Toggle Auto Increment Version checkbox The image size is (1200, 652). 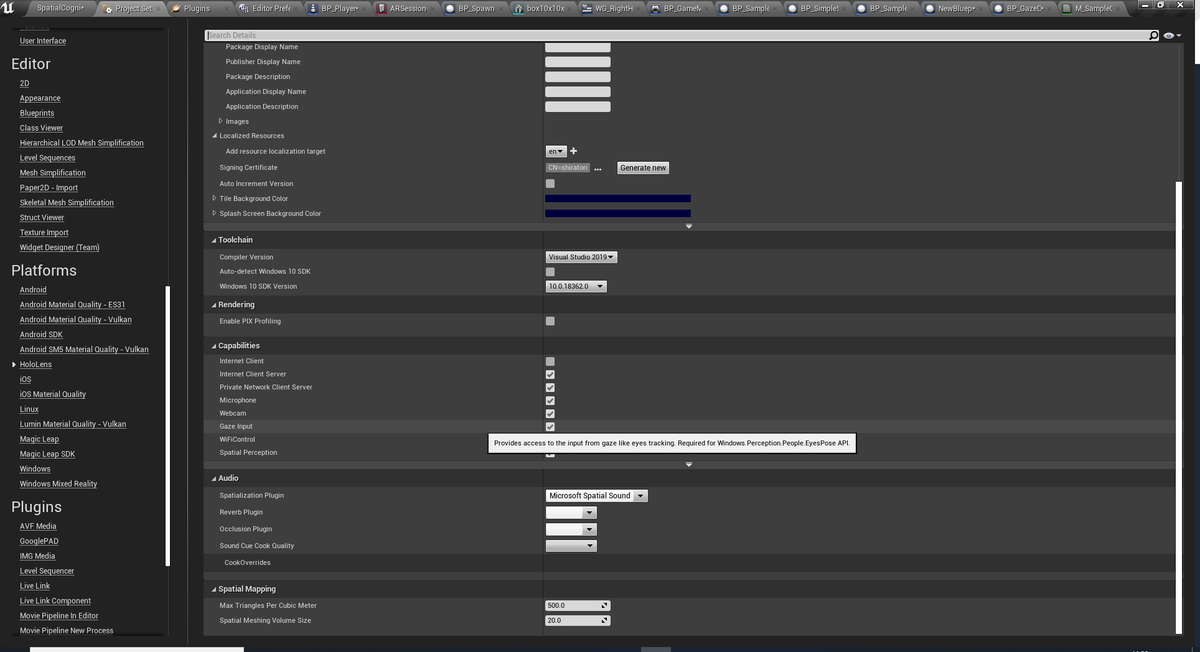pos(550,184)
